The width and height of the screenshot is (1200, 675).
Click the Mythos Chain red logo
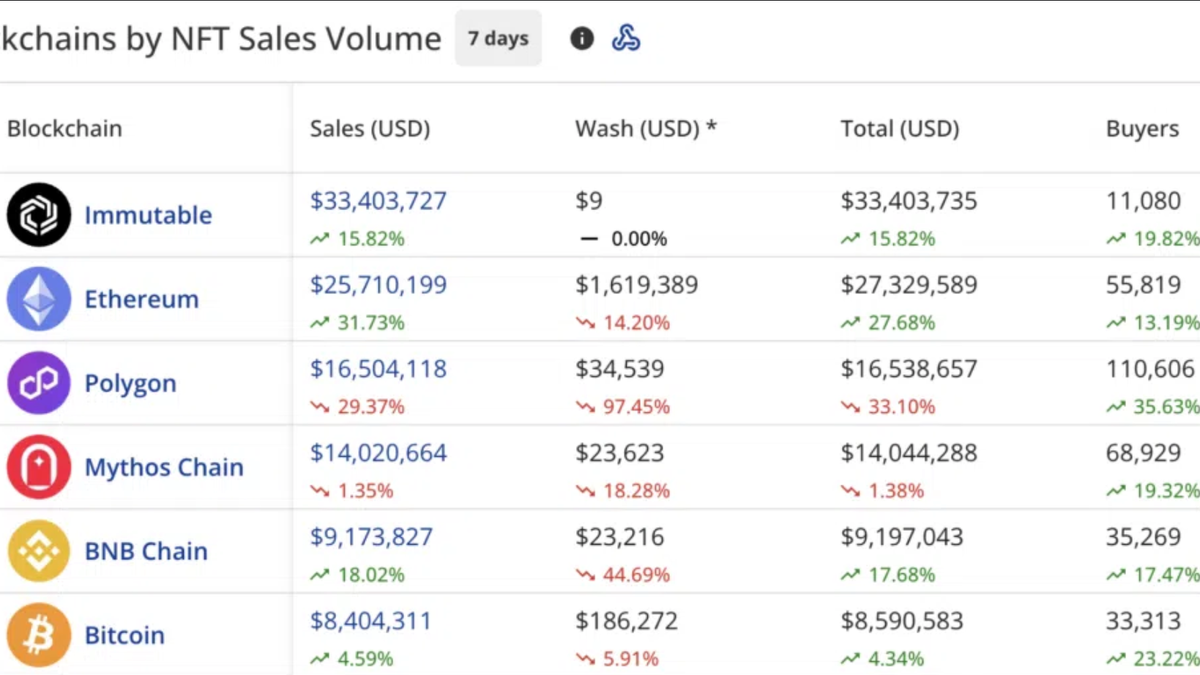tap(39, 467)
